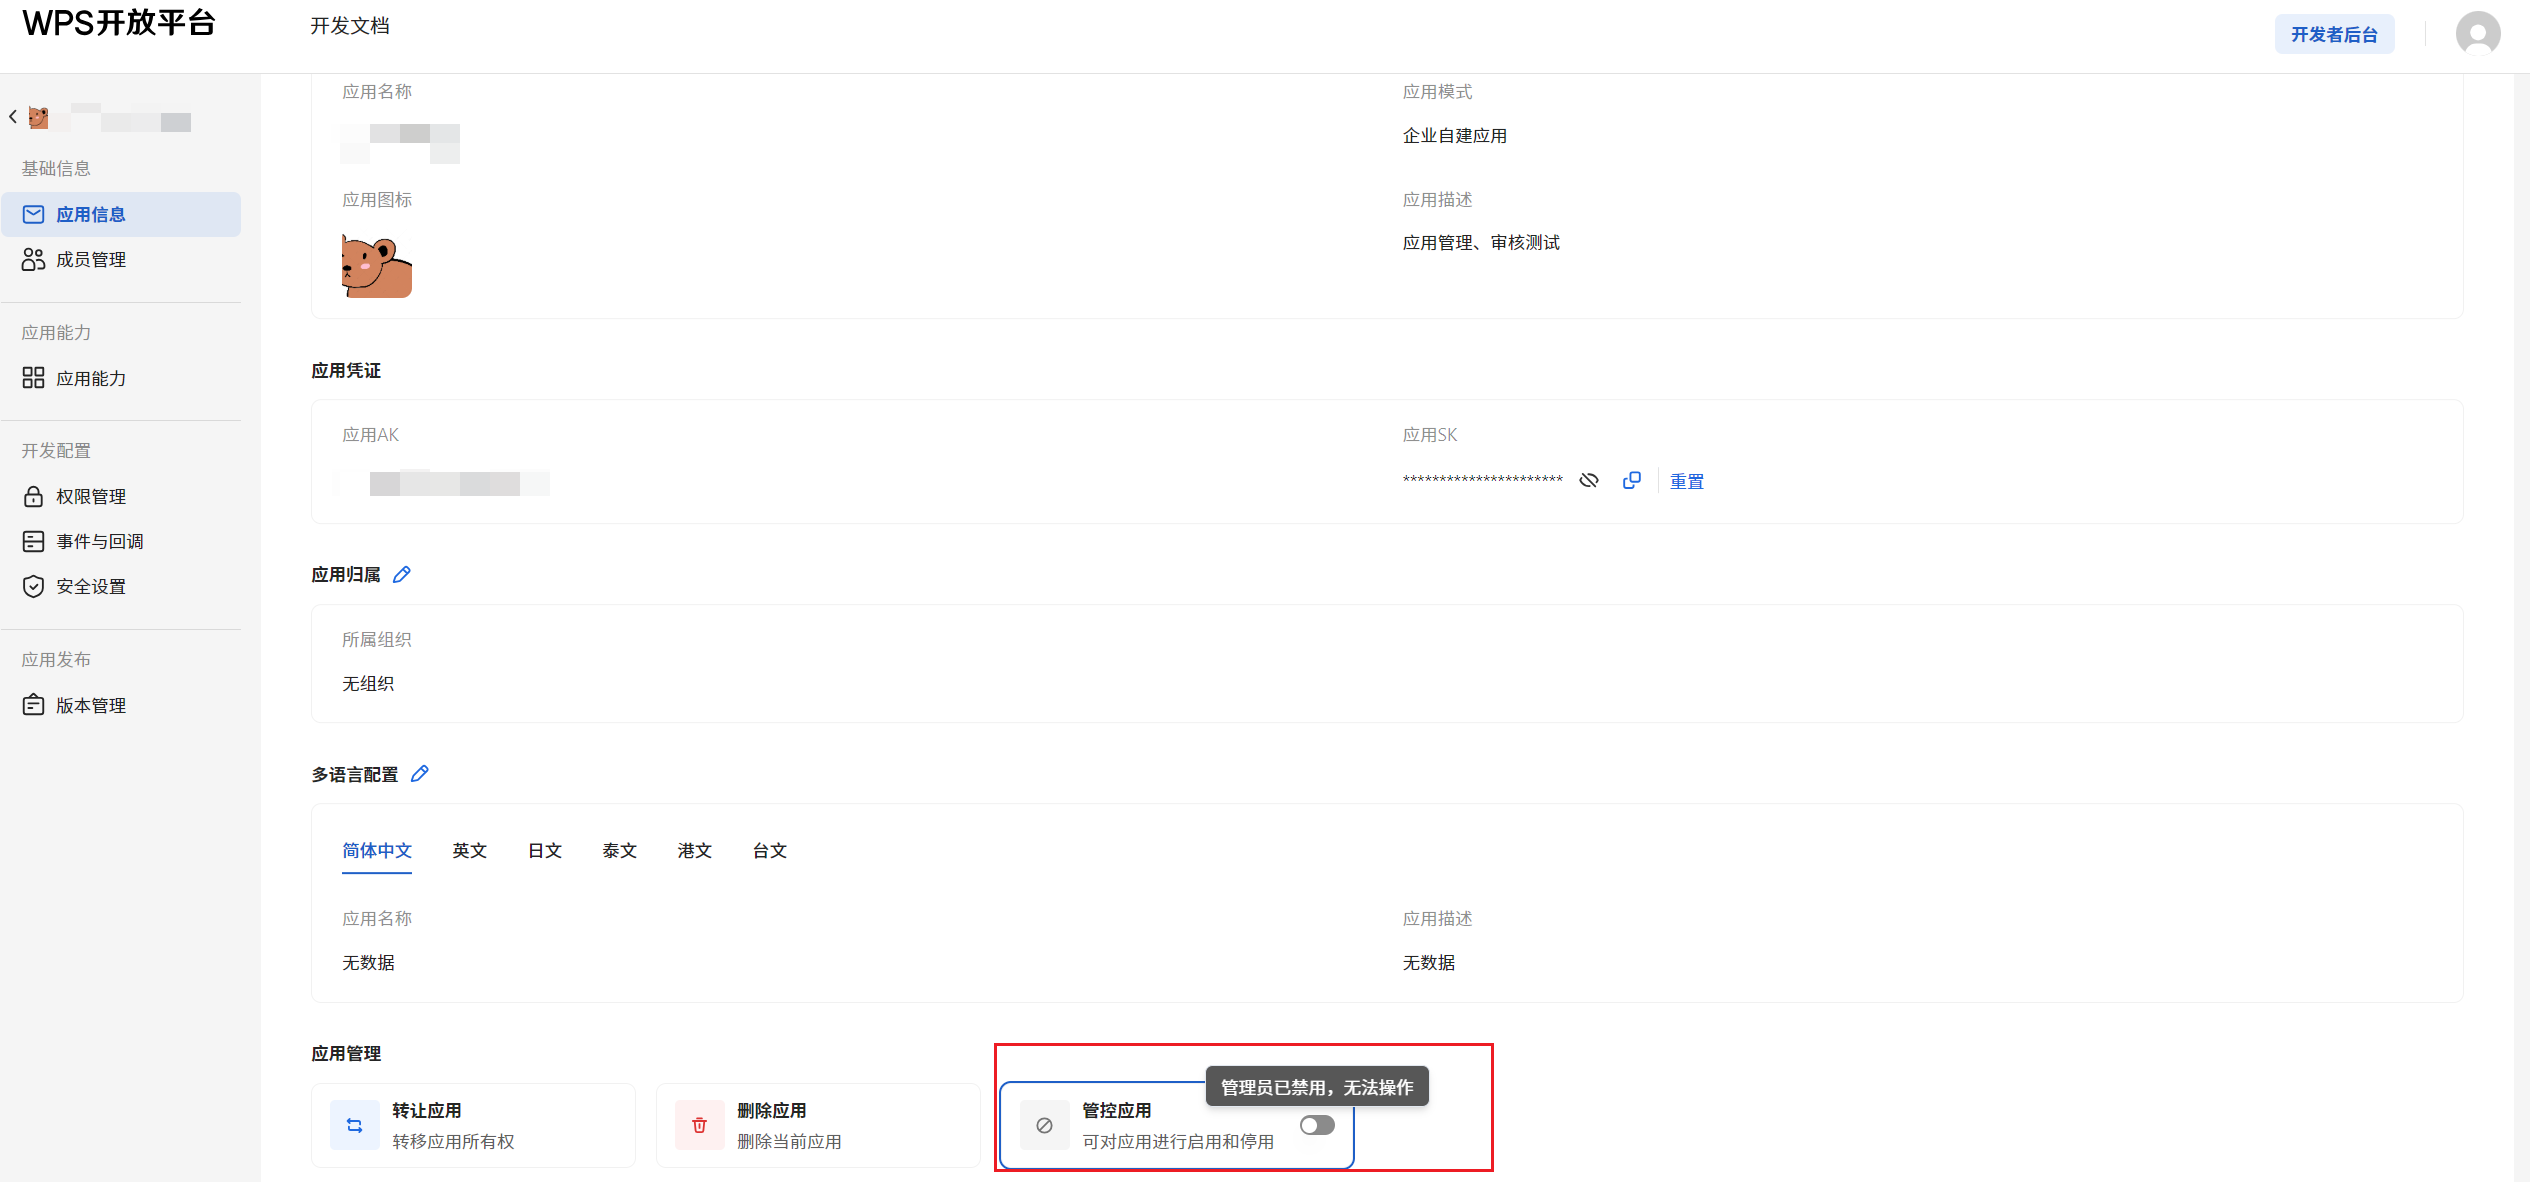Open 安全设置 page

[x=90, y=586]
